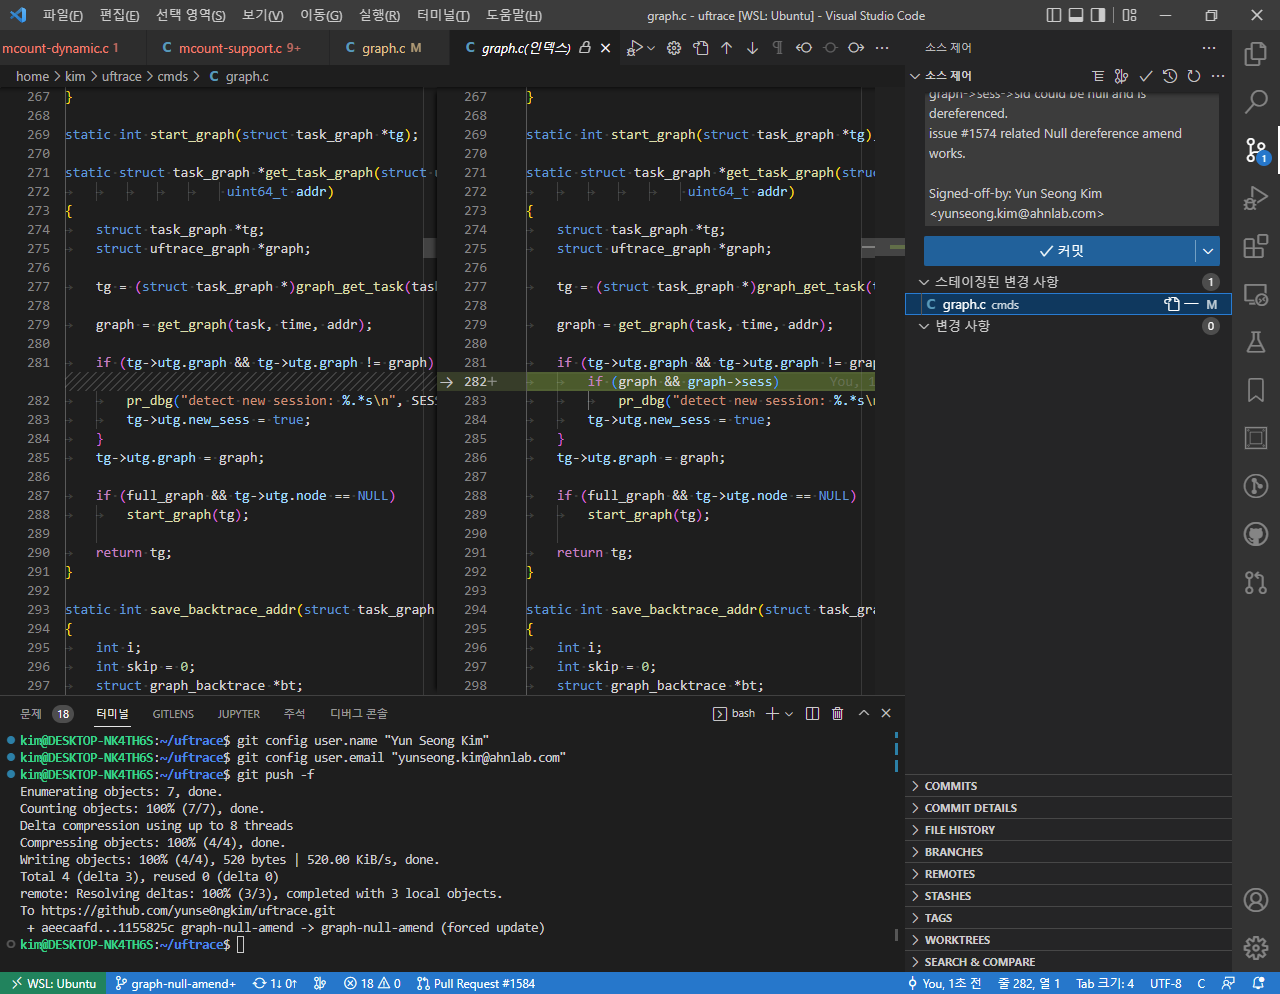Open the Manage gear menu
1280x994 pixels.
[1256, 947]
